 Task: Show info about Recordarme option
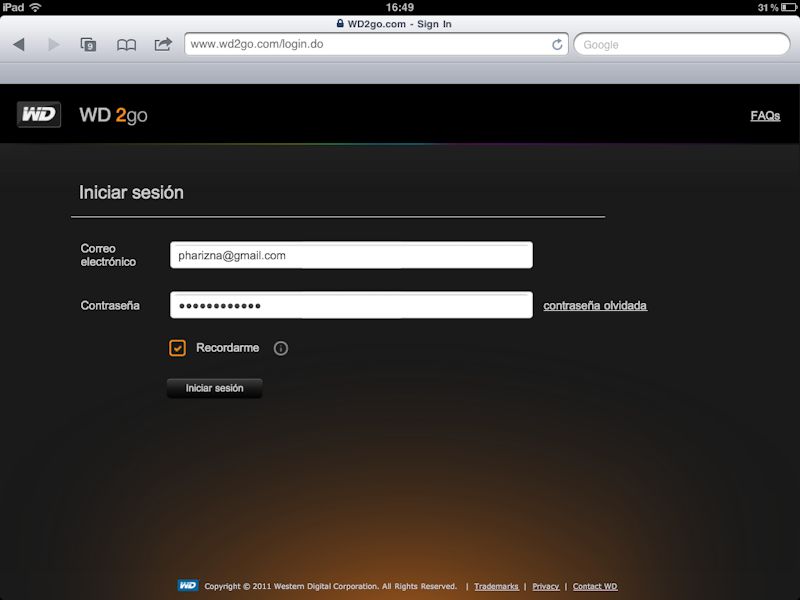click(281, 348)
